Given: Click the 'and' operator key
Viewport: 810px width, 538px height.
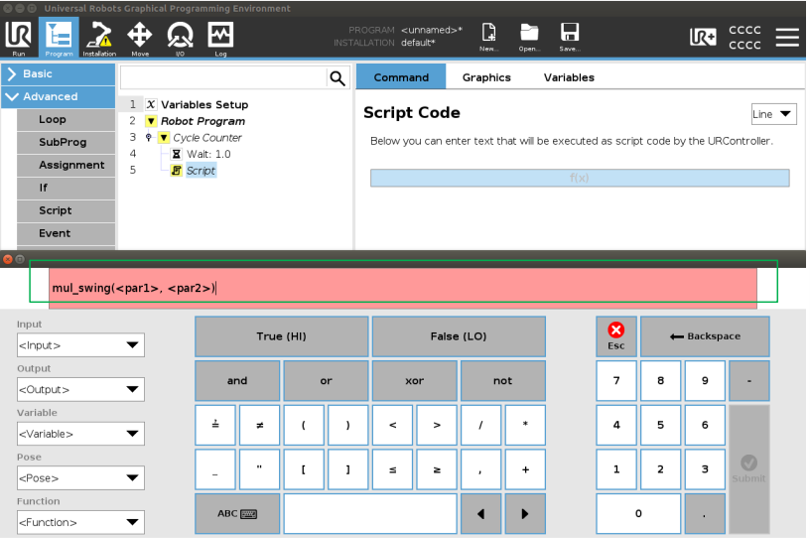Looking at the screenshot, I should click(x=237, y=381).
